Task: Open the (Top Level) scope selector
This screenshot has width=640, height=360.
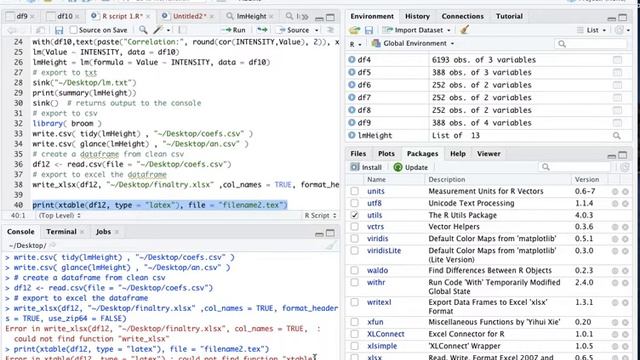Action: [60, 216]
